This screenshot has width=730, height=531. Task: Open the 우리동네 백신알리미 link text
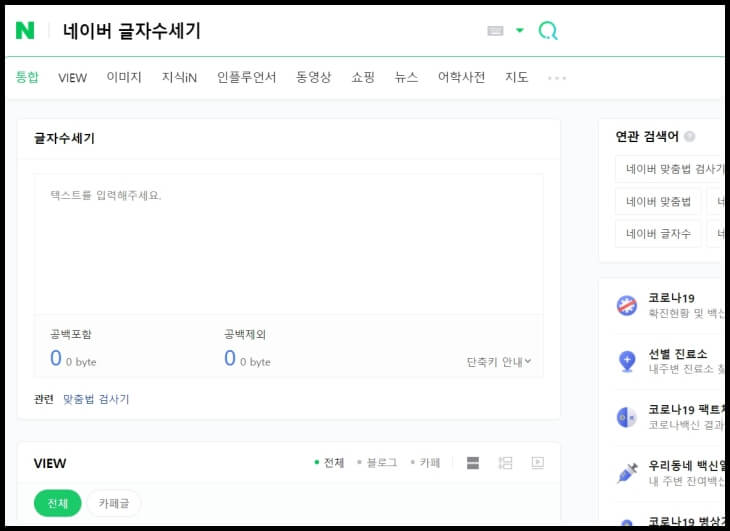pyautogui.click(x=686, y=465)
